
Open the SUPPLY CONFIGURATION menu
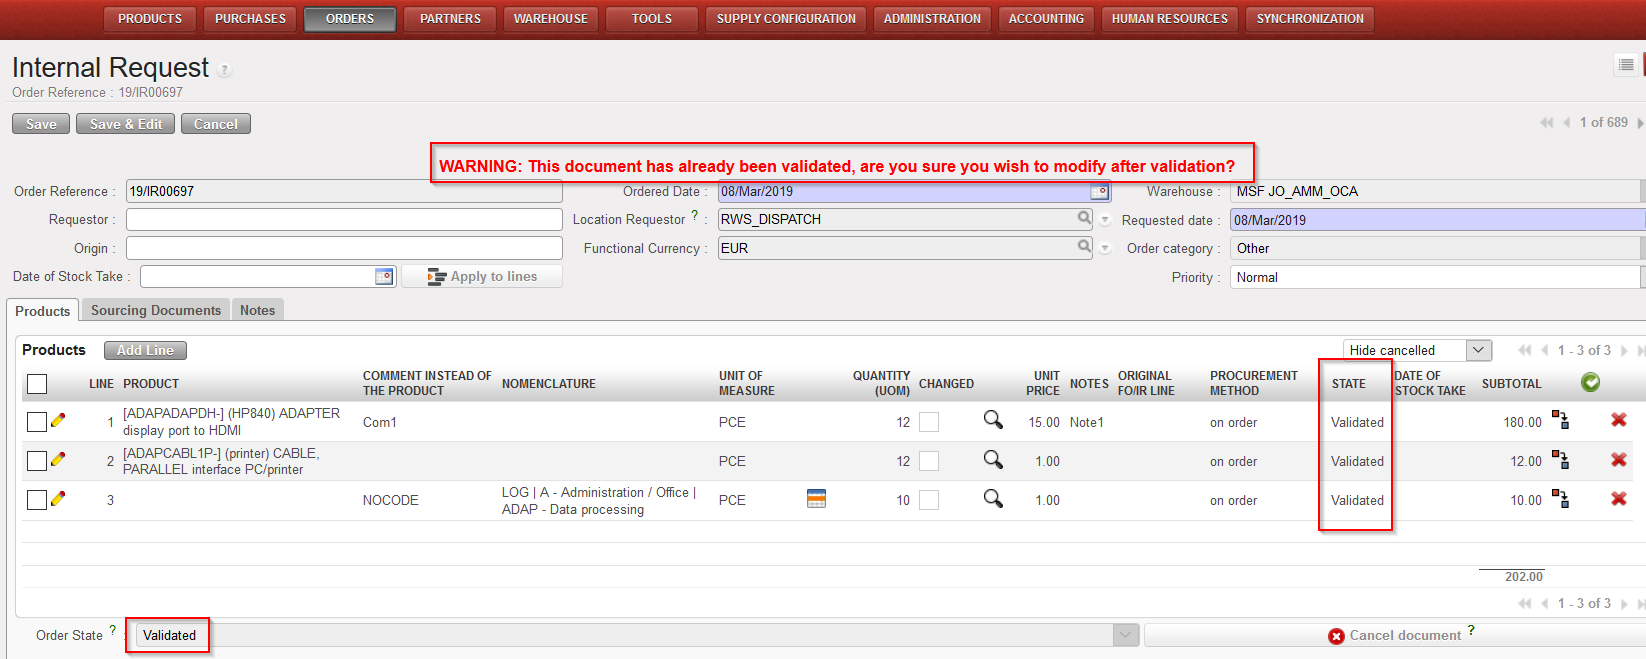coord(786,19)
